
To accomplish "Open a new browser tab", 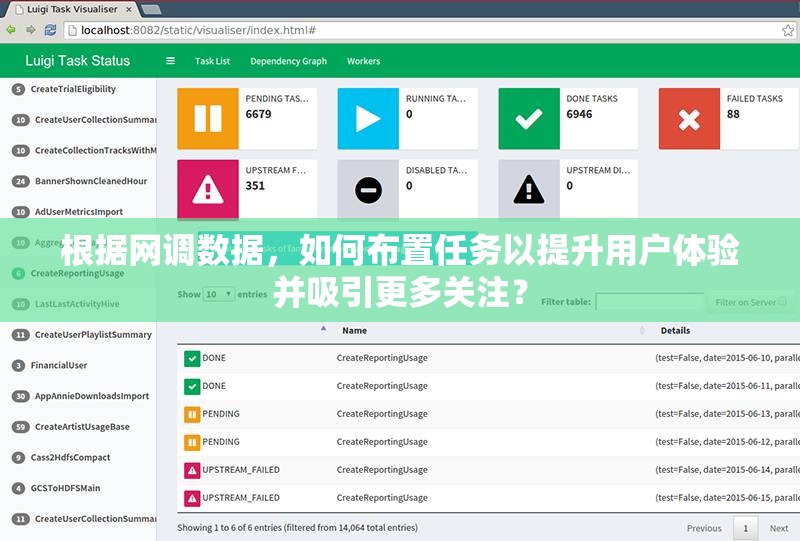I will coord(151,9).
